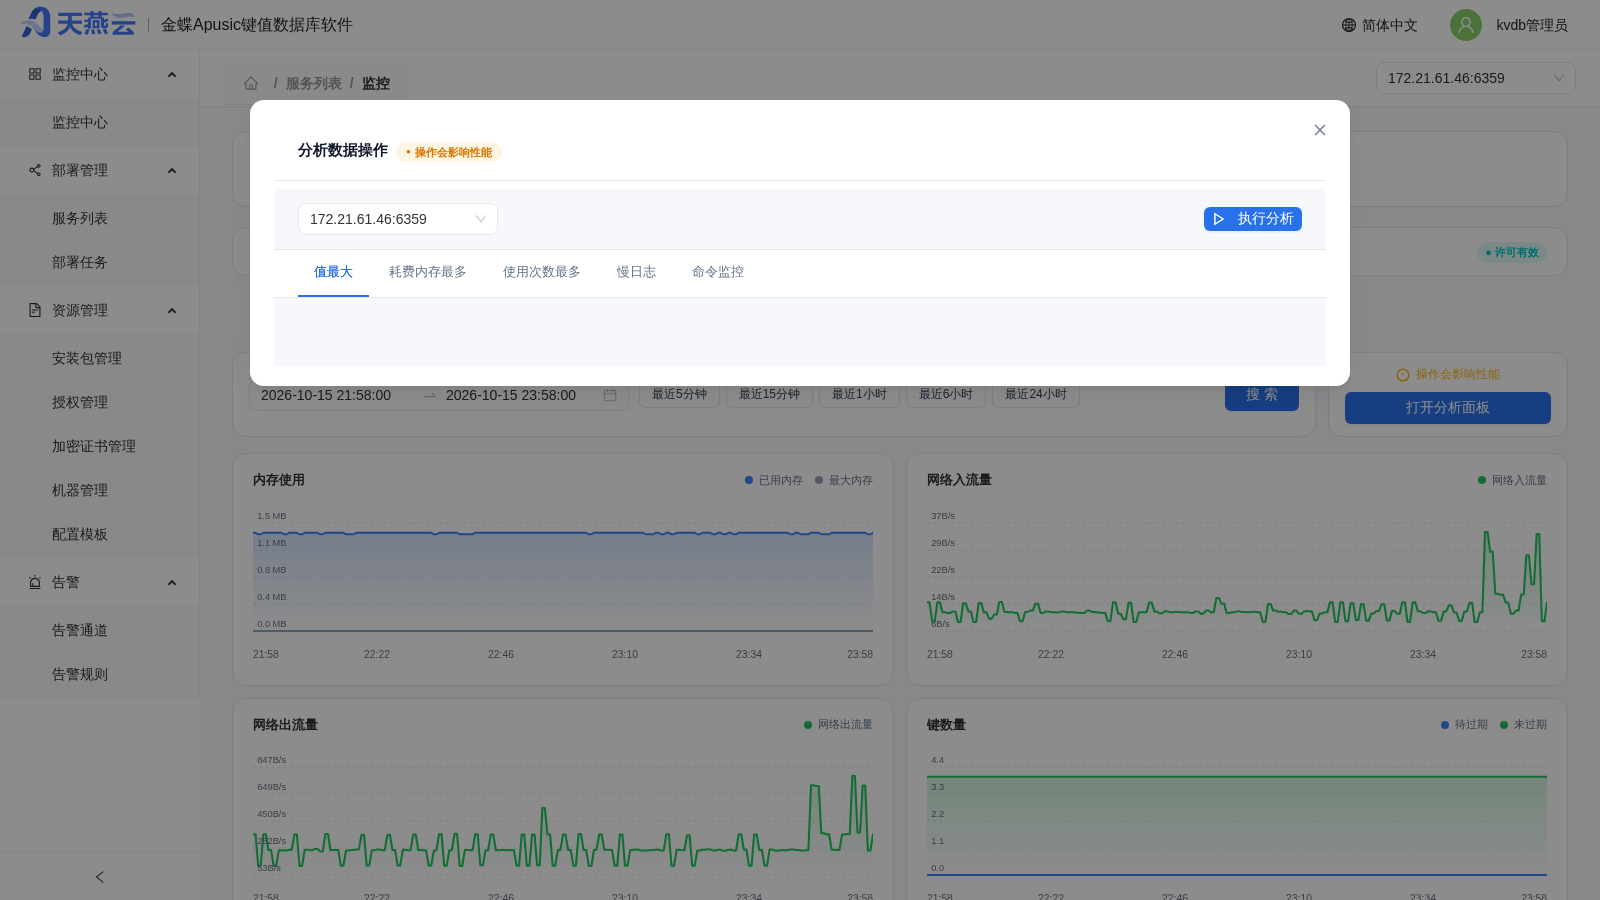Open the 慢日志 tab
Image resolution: width=1600 pixels, height=900 pixels.
[636, 272]
